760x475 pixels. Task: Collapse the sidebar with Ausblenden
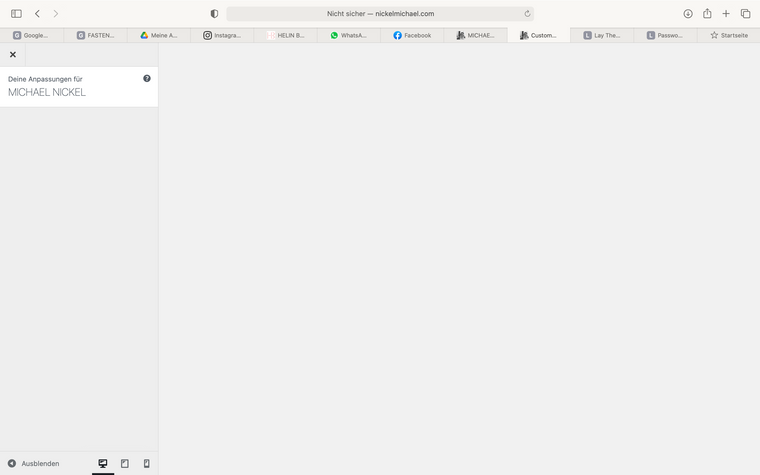pyautogui.click(x=34, y=464)
